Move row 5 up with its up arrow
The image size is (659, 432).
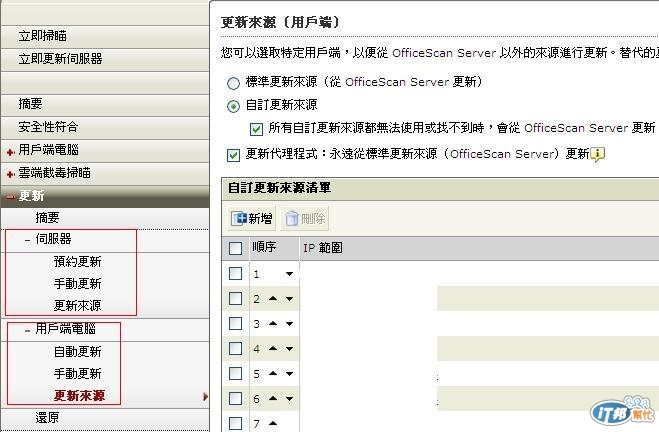coord(273,373)
